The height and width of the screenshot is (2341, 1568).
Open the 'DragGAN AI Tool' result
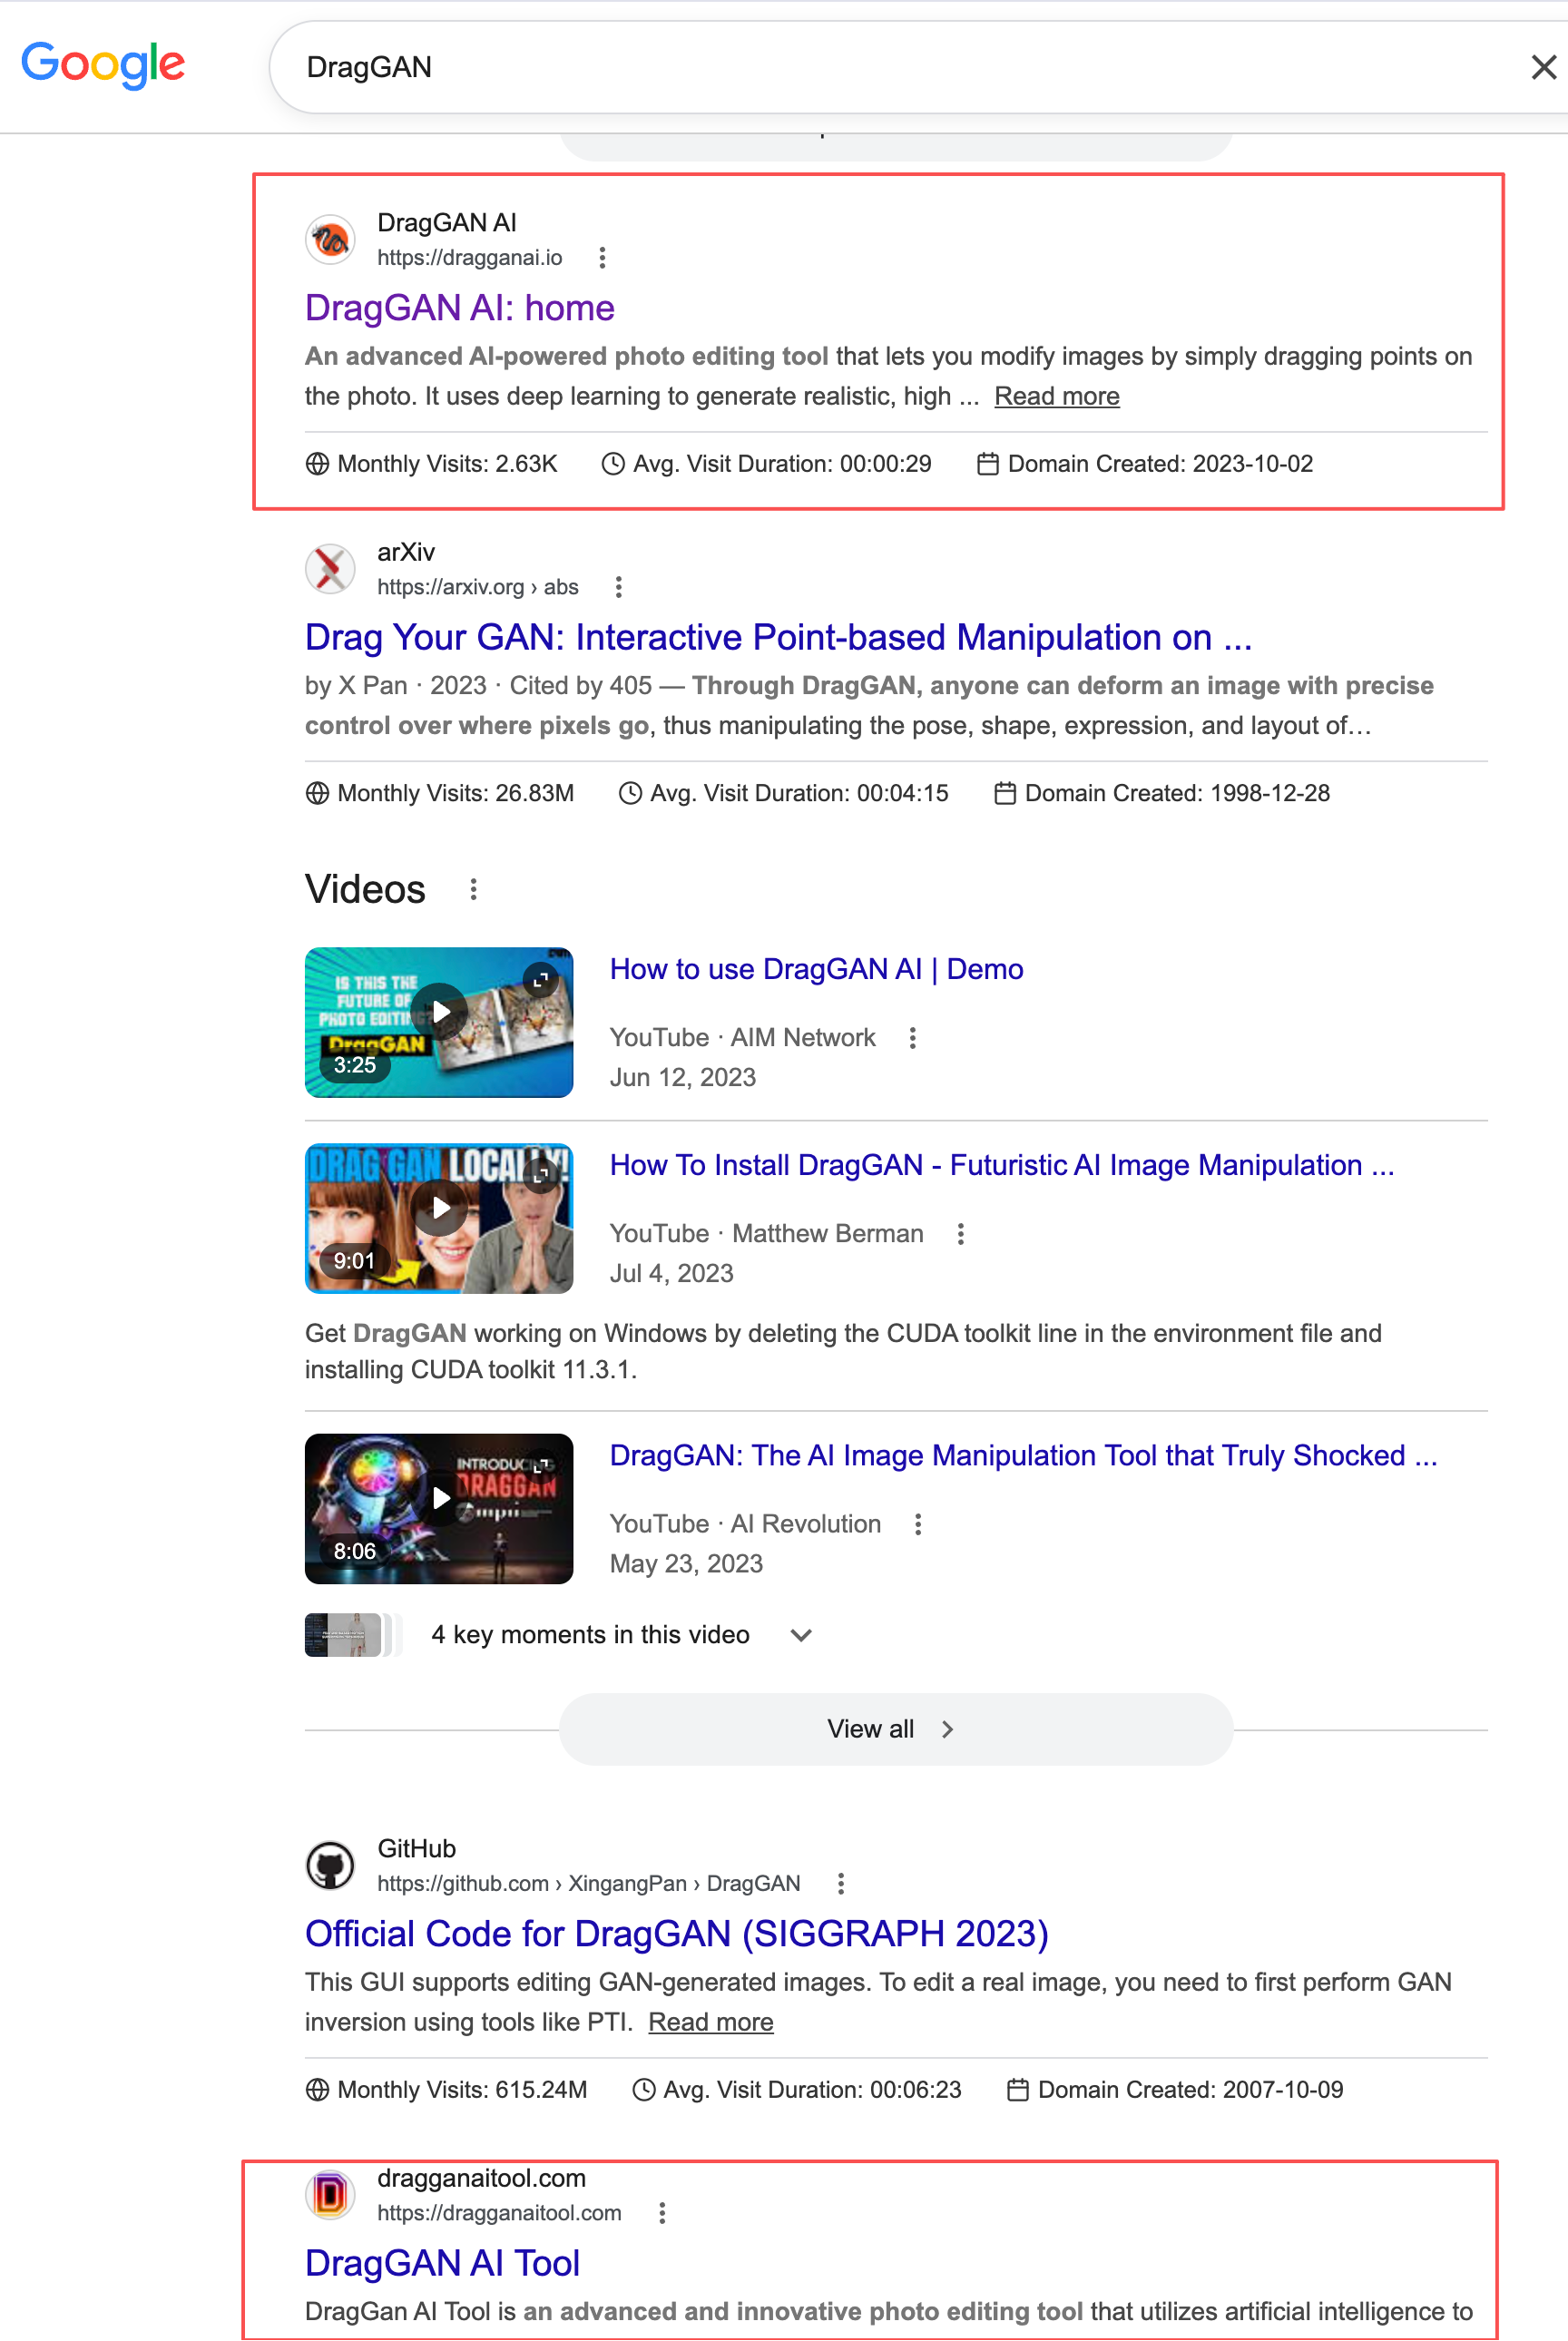pos(442,2263)
